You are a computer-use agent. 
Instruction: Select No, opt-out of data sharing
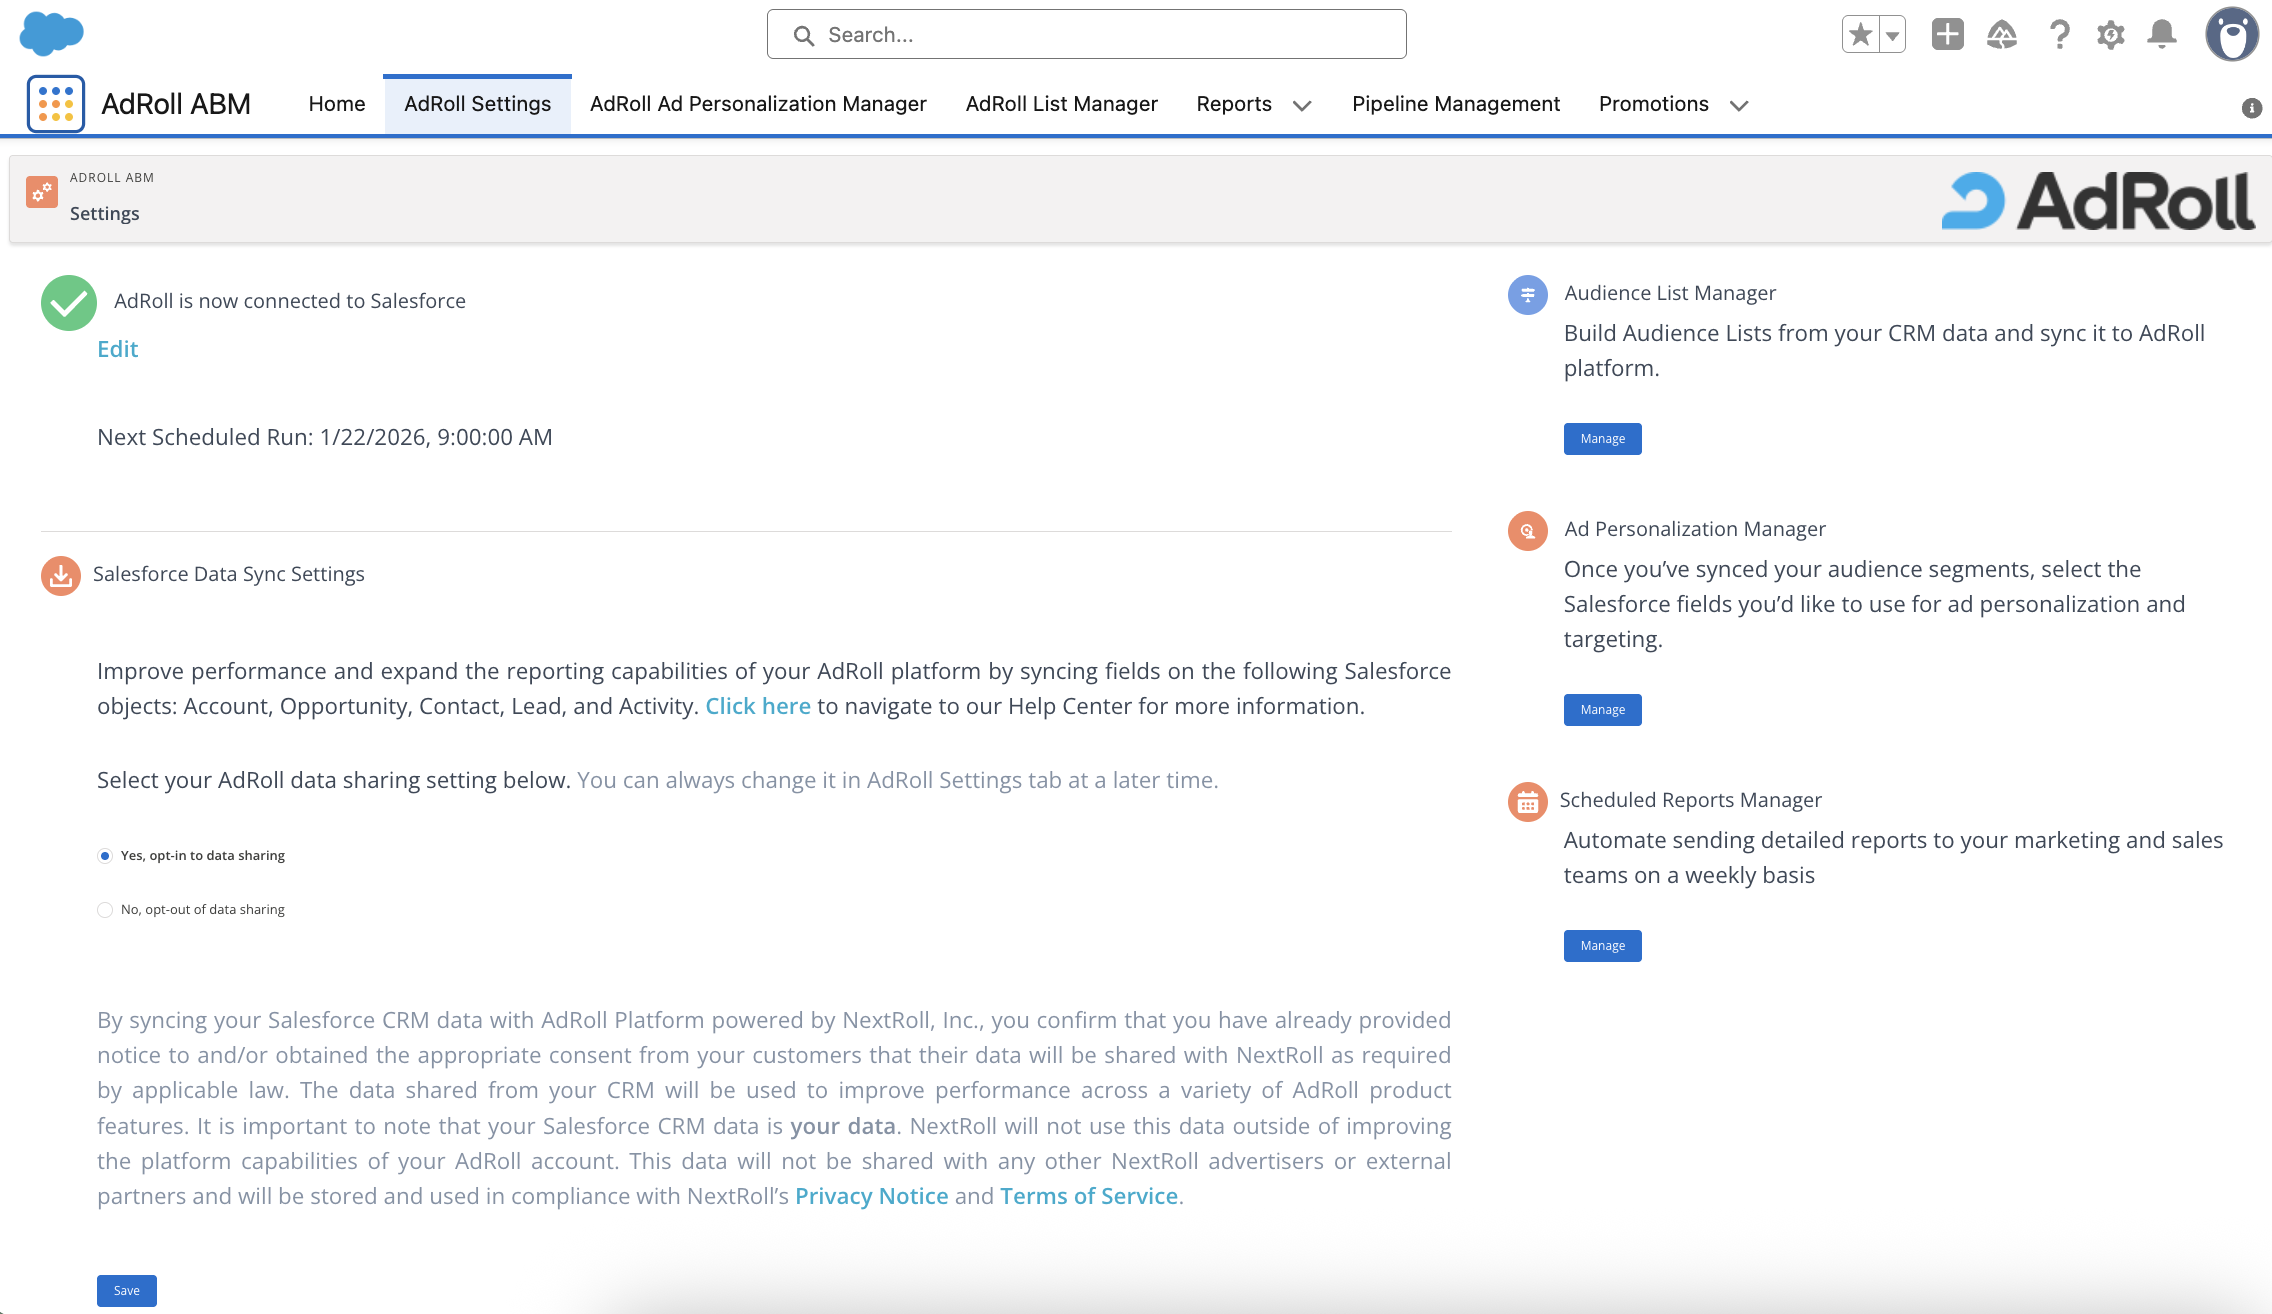pyautogui.click(x=105, y=910)
